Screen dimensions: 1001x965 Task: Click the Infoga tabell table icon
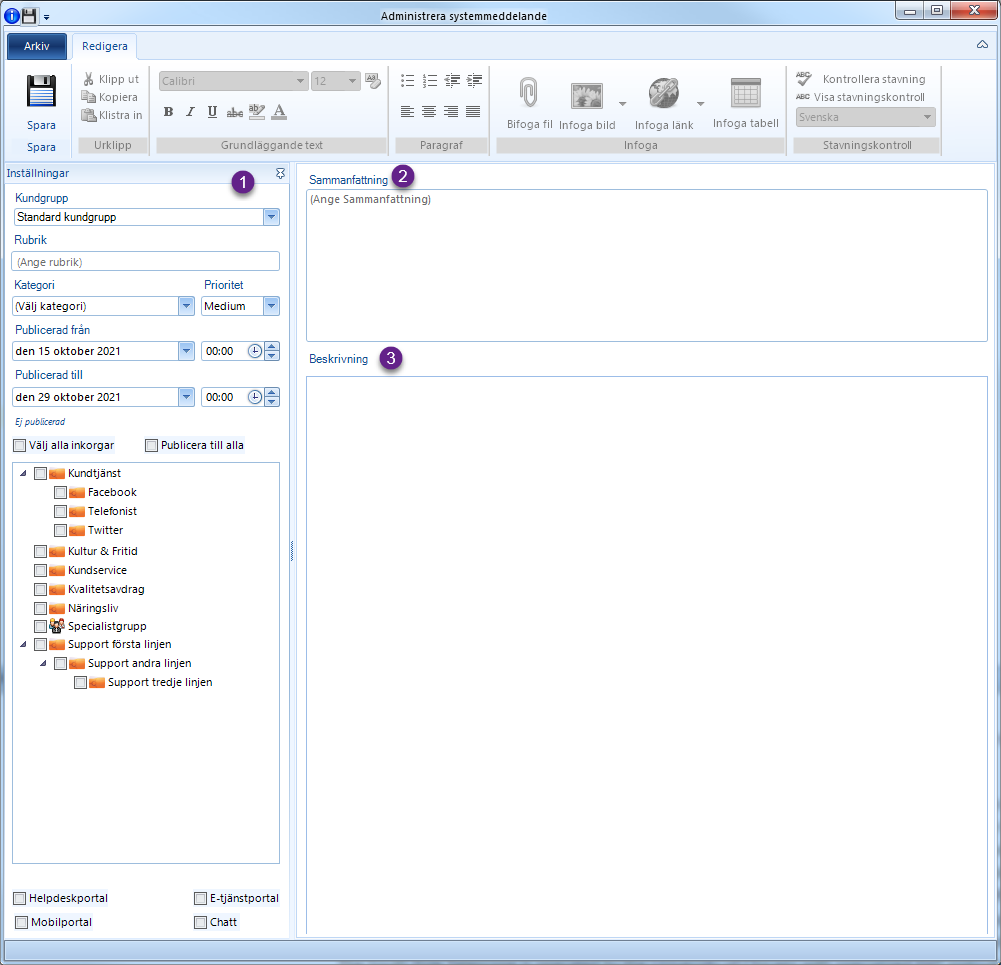click(x=746, y=93)
